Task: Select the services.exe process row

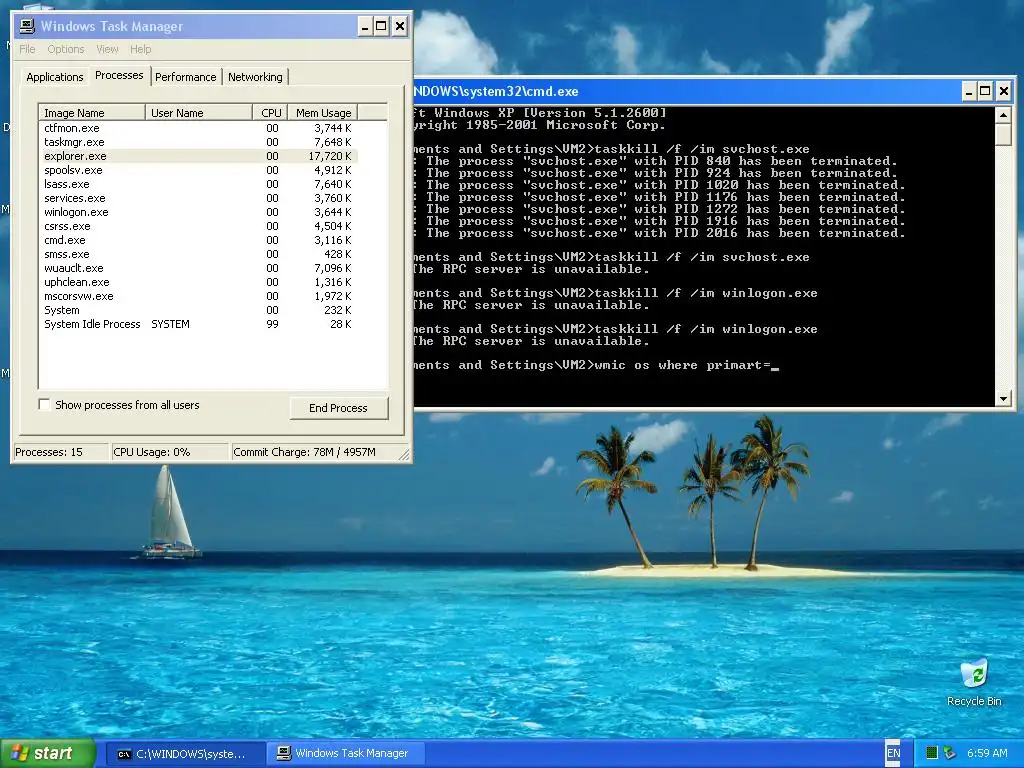Action: pyautogui.click(x=199, y=198)
